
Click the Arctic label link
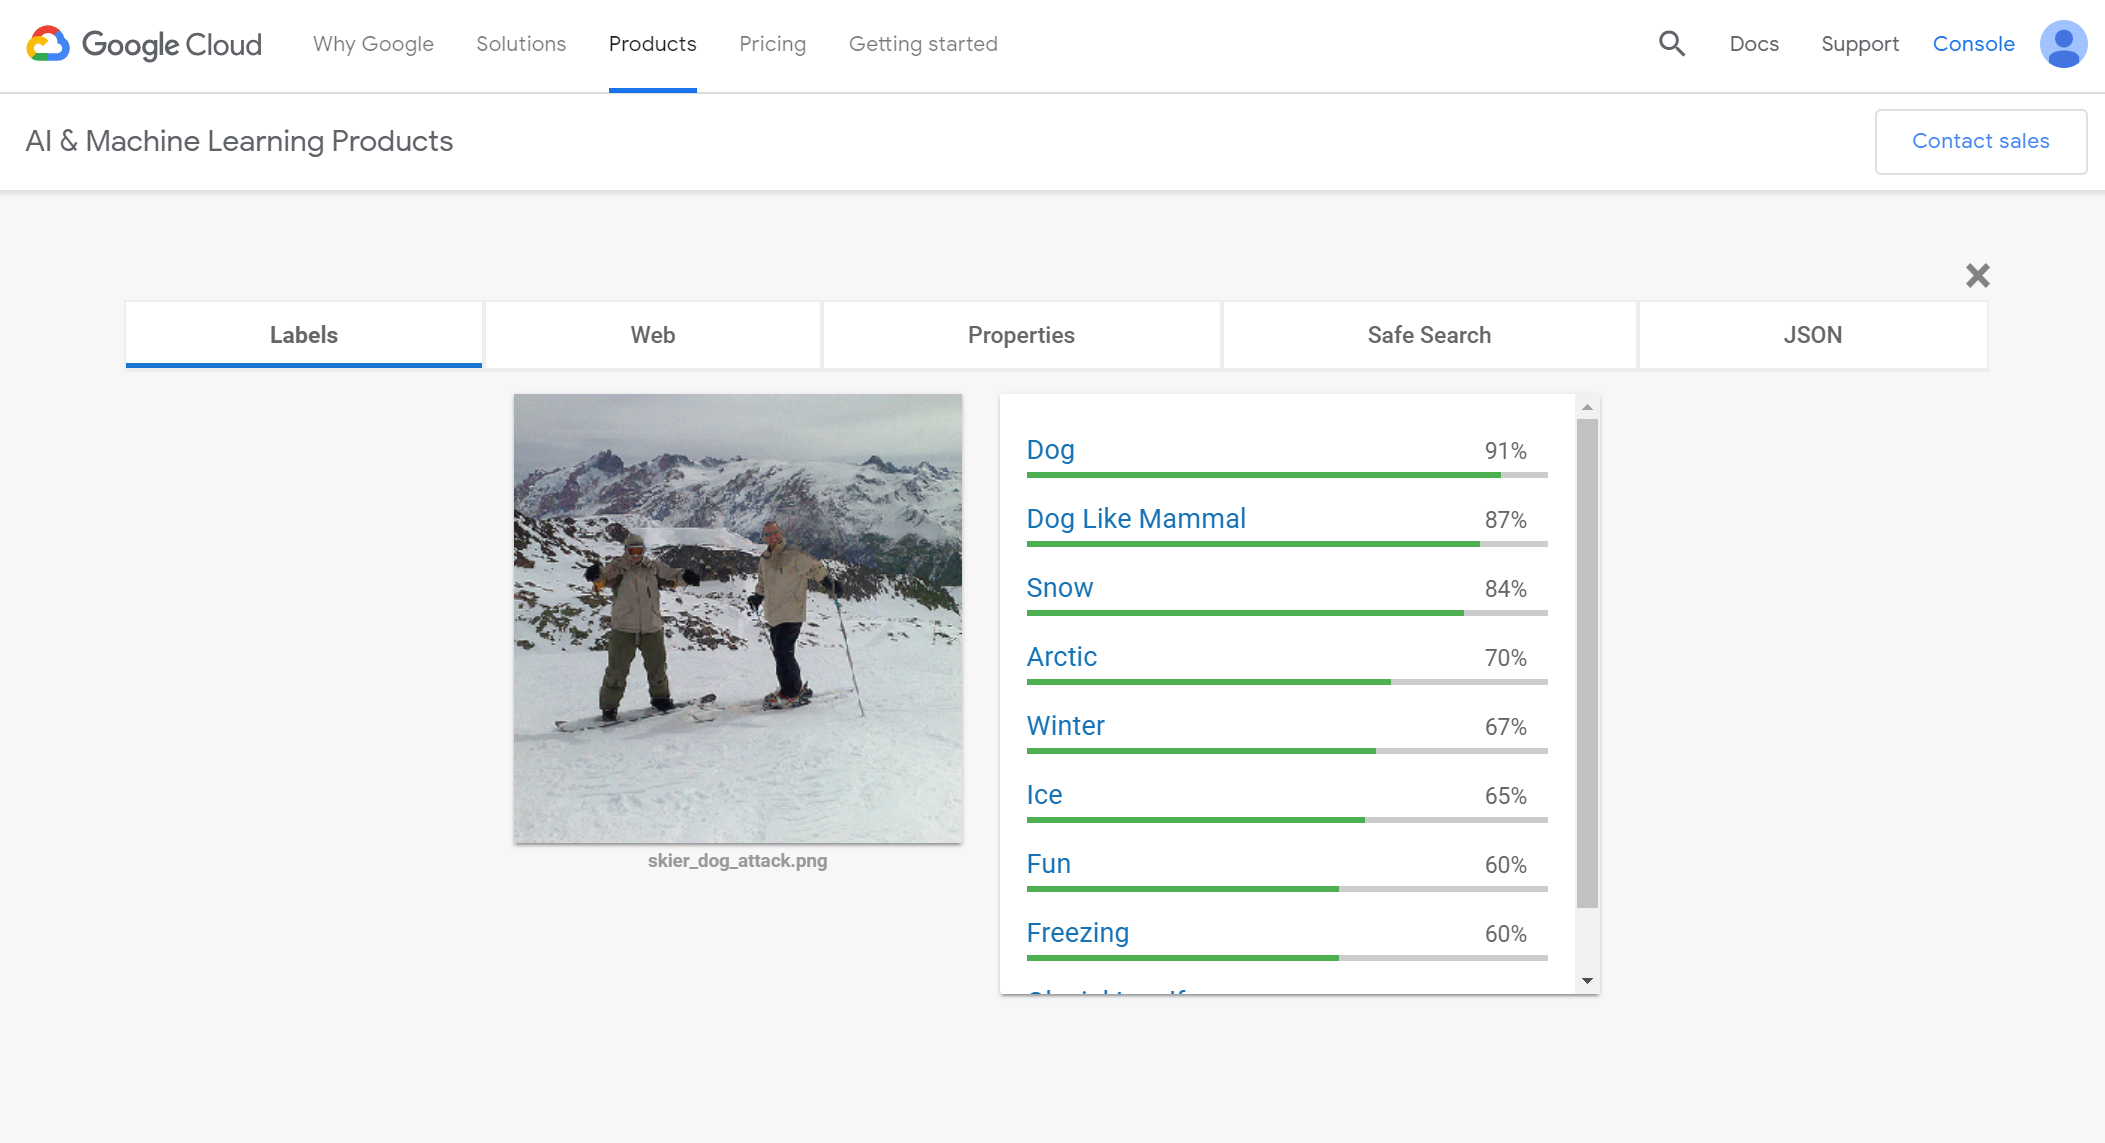1062,656
